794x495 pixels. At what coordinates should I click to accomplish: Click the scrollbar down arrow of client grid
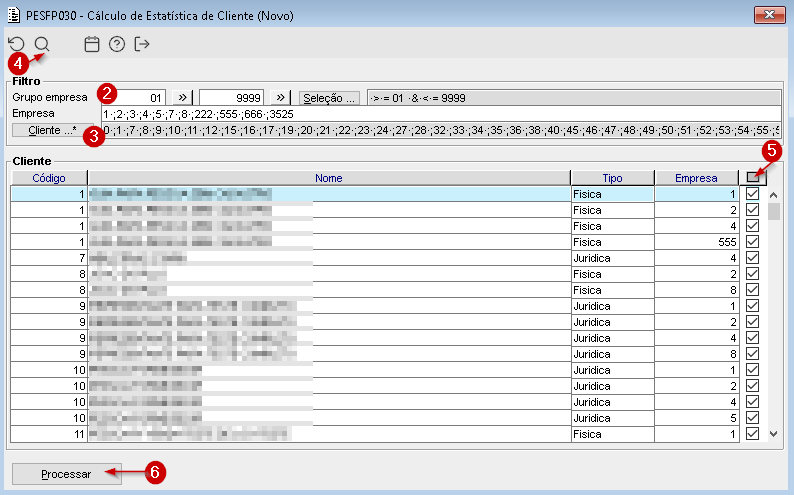[x=773, y=434]
